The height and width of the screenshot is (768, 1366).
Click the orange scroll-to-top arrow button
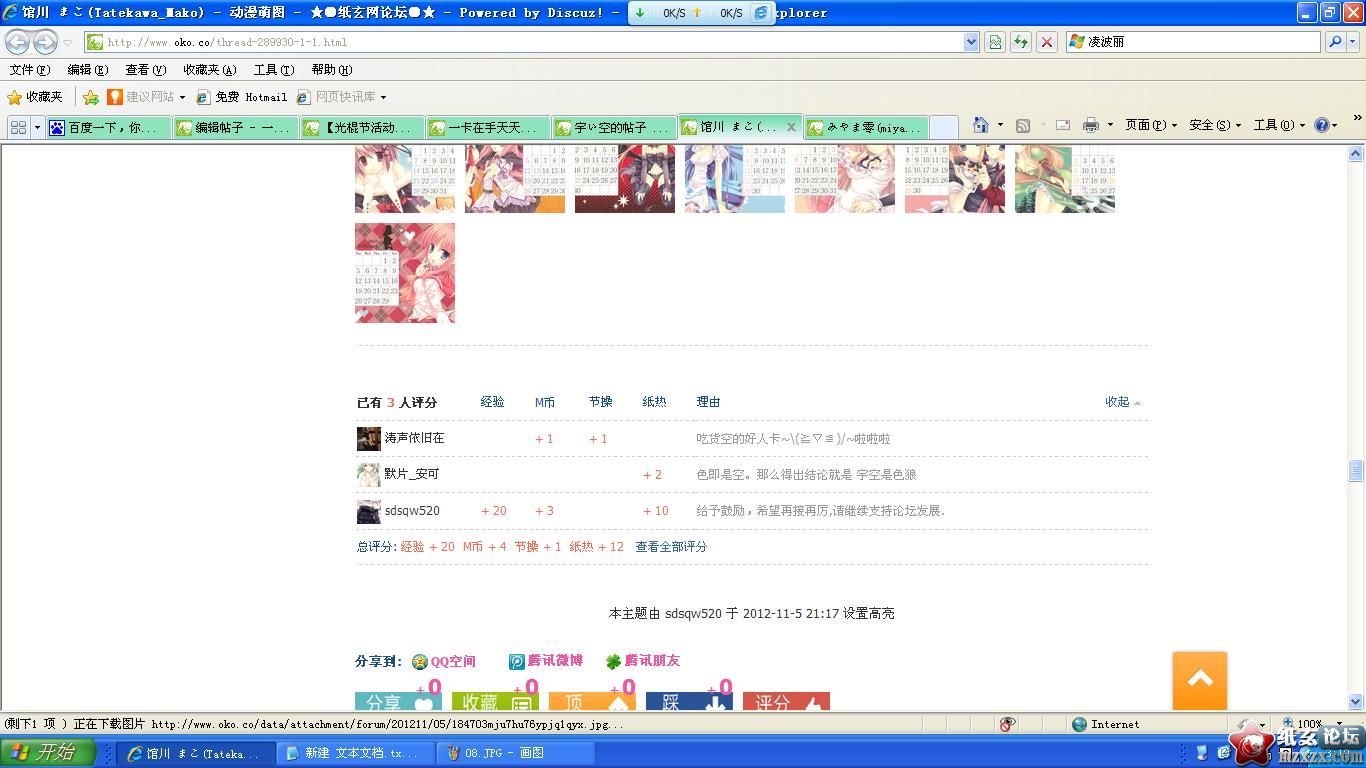pos(1200,680)
